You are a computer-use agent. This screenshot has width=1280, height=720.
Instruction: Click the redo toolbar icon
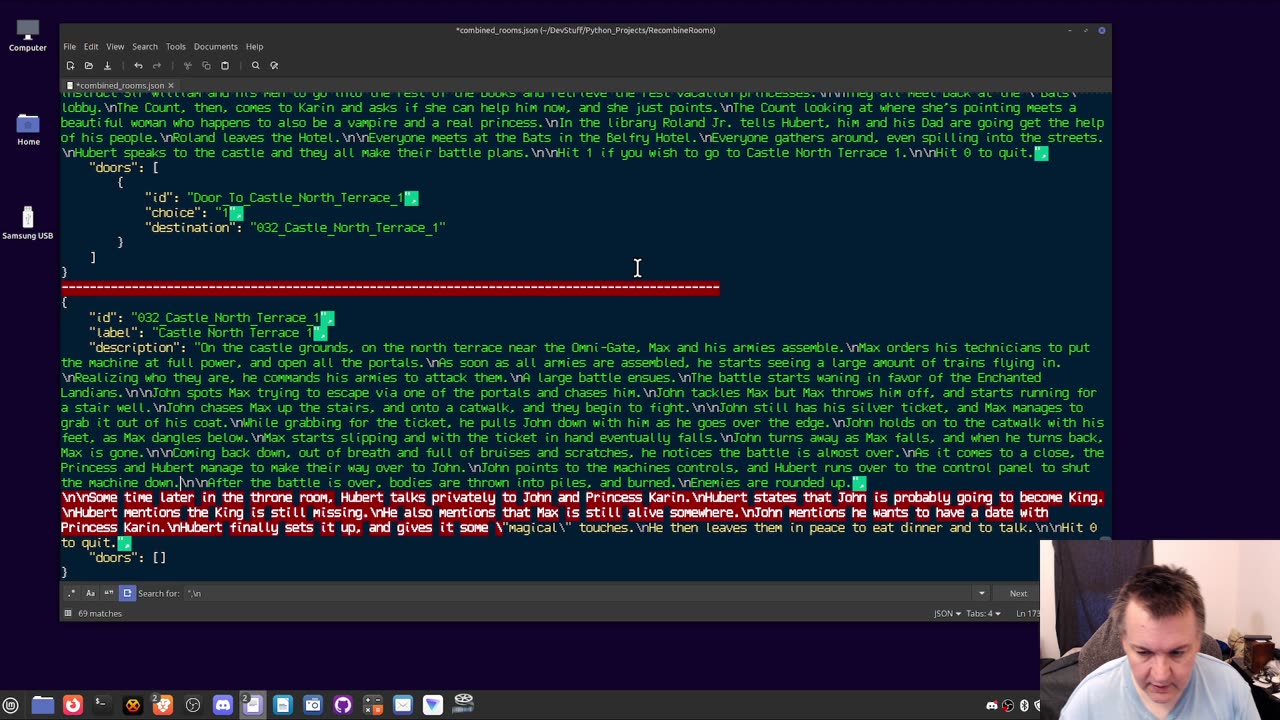click(156, 66)
